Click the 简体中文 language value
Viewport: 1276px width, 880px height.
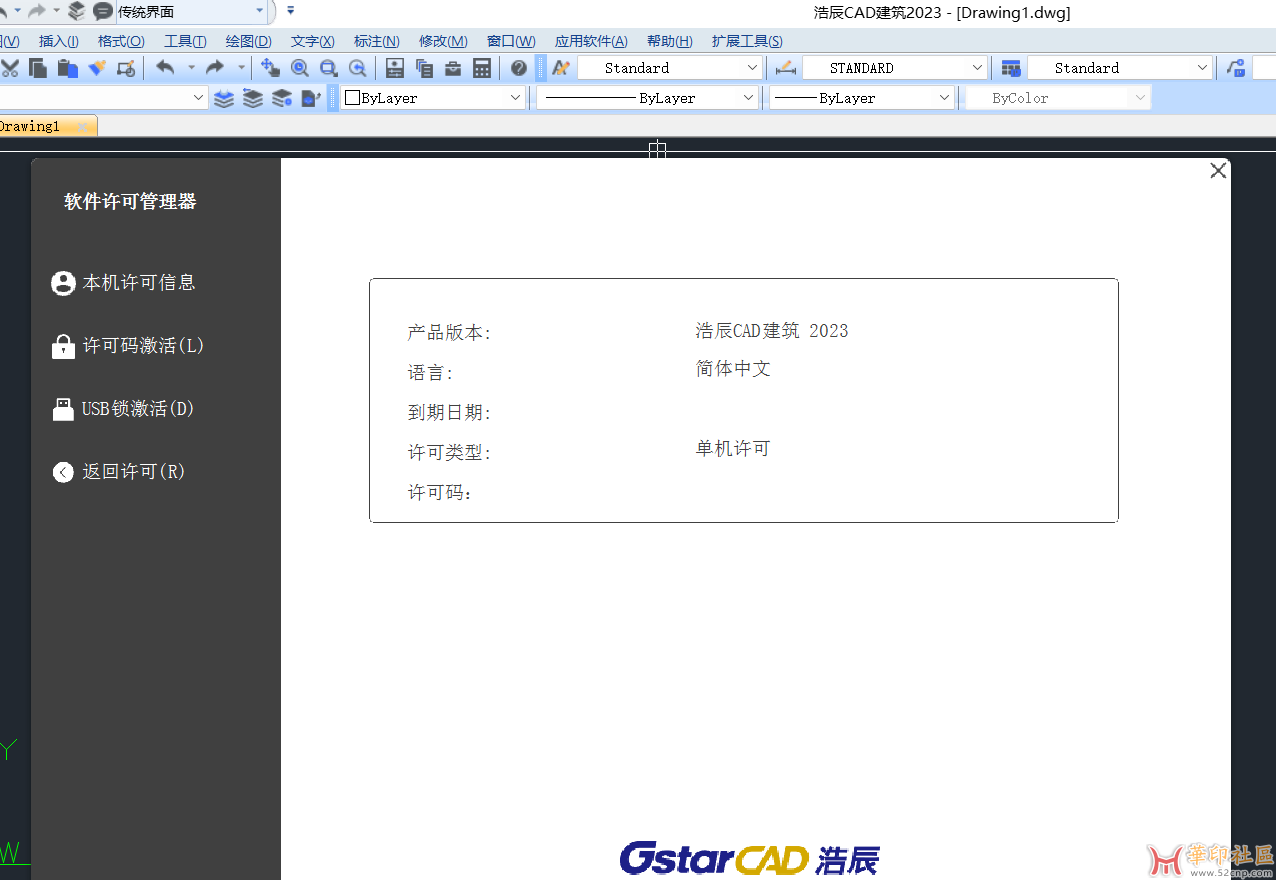tap(733, 369)
